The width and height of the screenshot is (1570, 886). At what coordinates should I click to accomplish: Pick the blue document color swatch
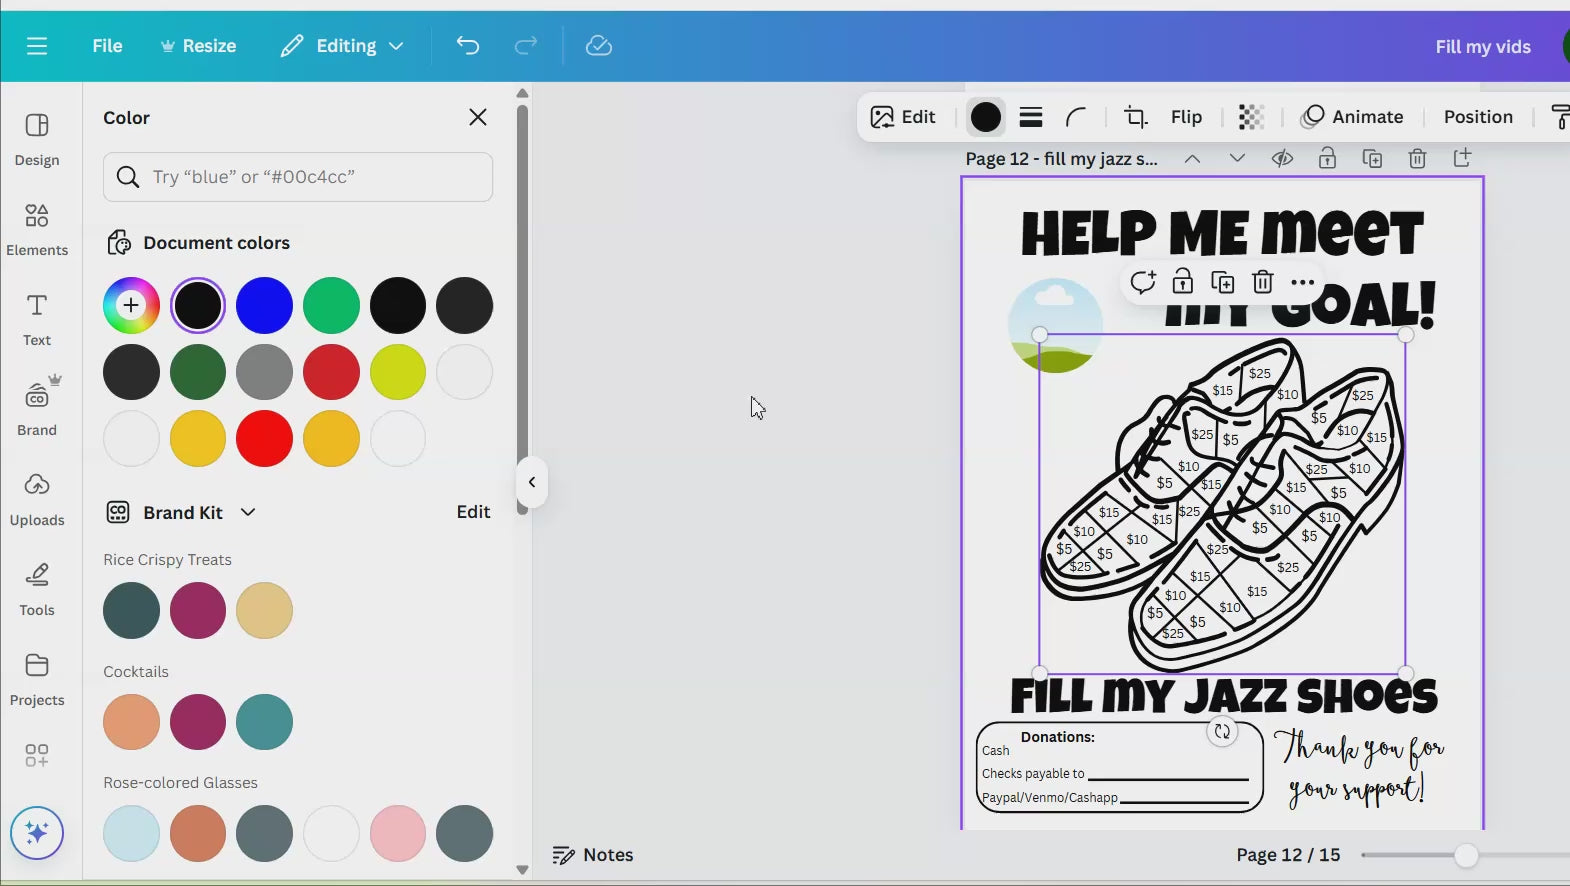(x=264, y=306)
